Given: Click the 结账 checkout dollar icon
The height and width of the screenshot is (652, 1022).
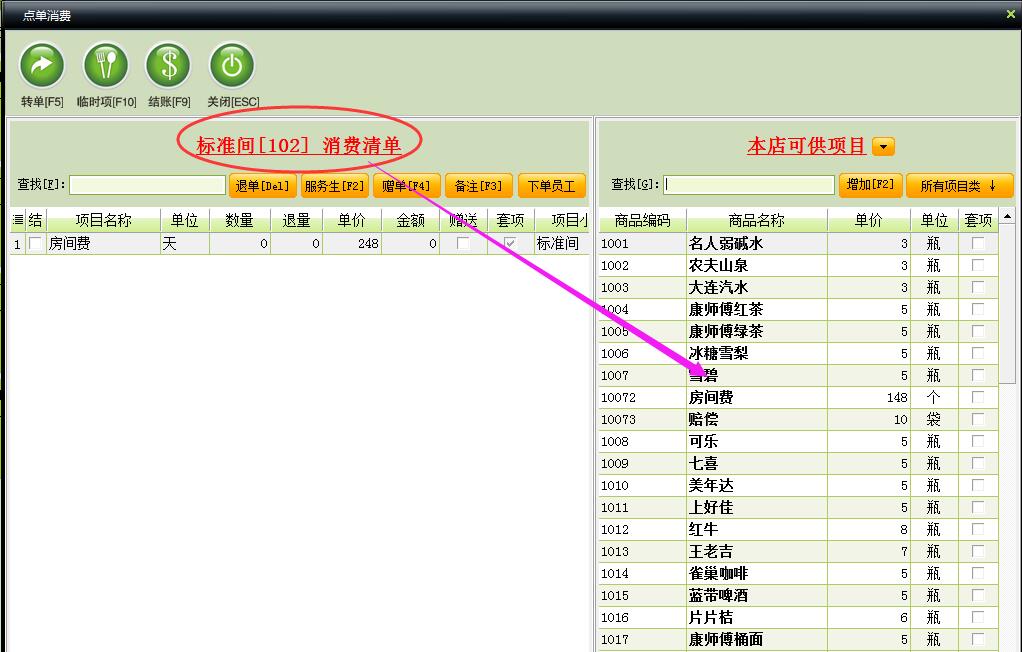Looking at the screenshot, I should (x=168, y=67).
